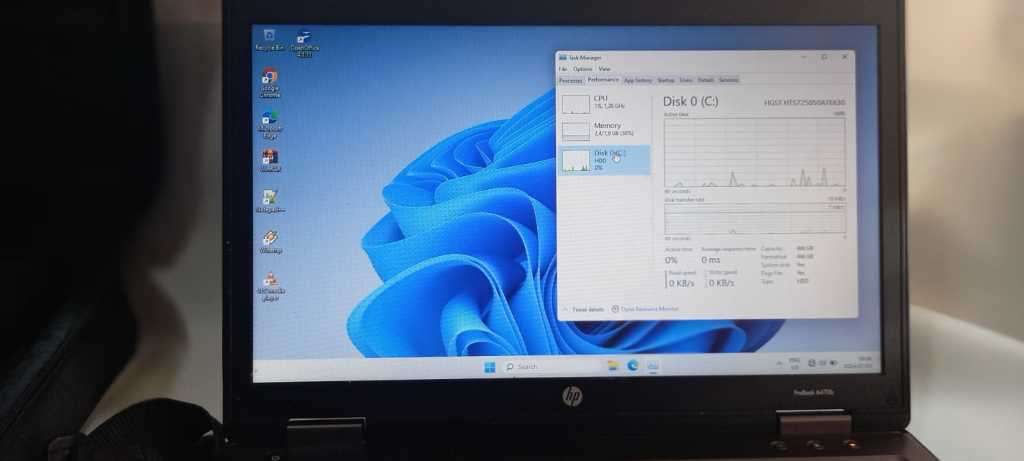The width and height of the screenshot is (1024, 461).
Task: Select the Disk 0 (C:) performance item
Action: click(x=605, y=160)
